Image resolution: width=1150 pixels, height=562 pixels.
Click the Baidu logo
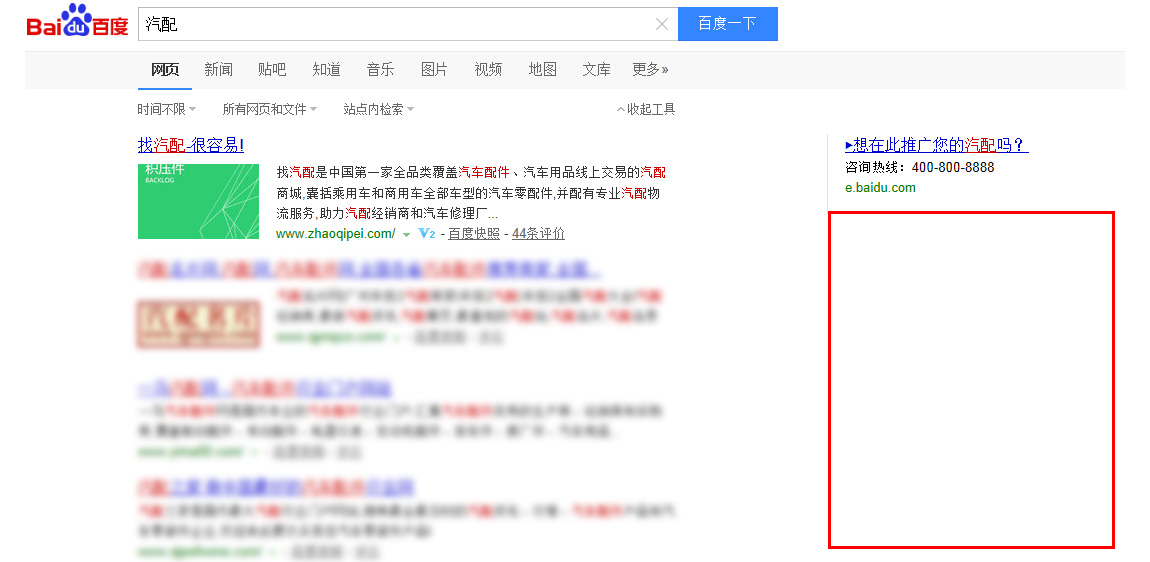(77, 21)
